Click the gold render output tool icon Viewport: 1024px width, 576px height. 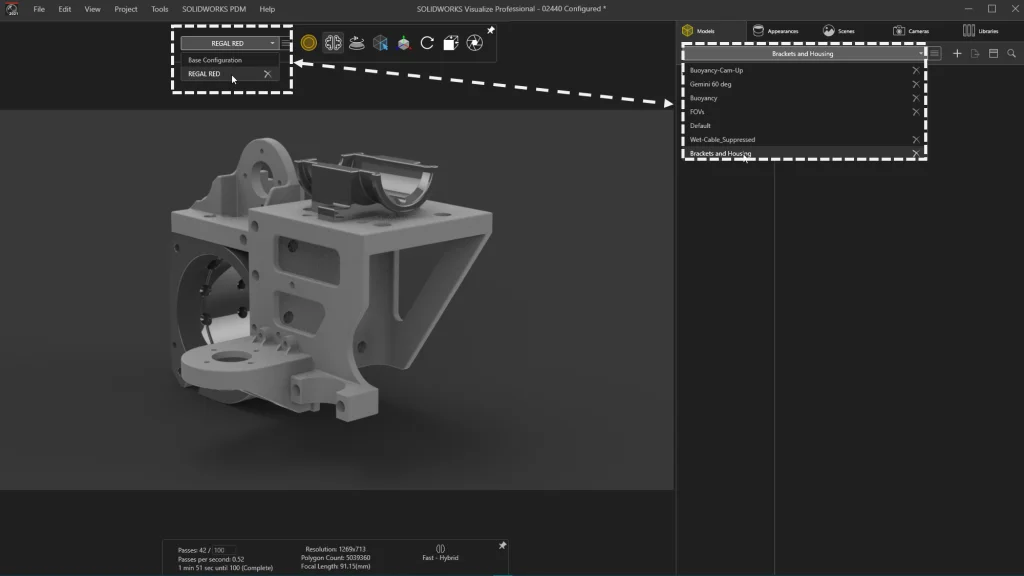coord(309,43)
